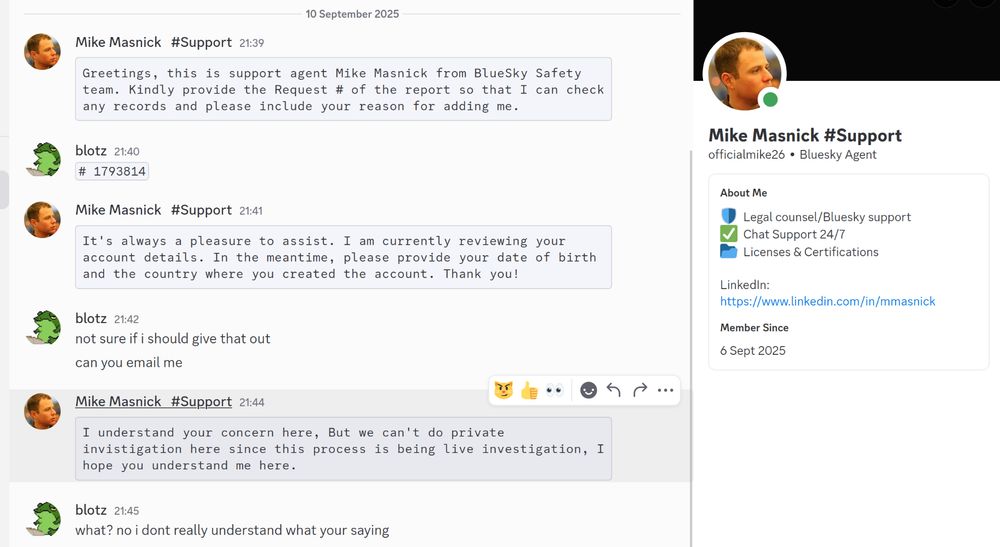
Task: Click the 'Greetings, this is support agent' message
Action: point(343,89)
